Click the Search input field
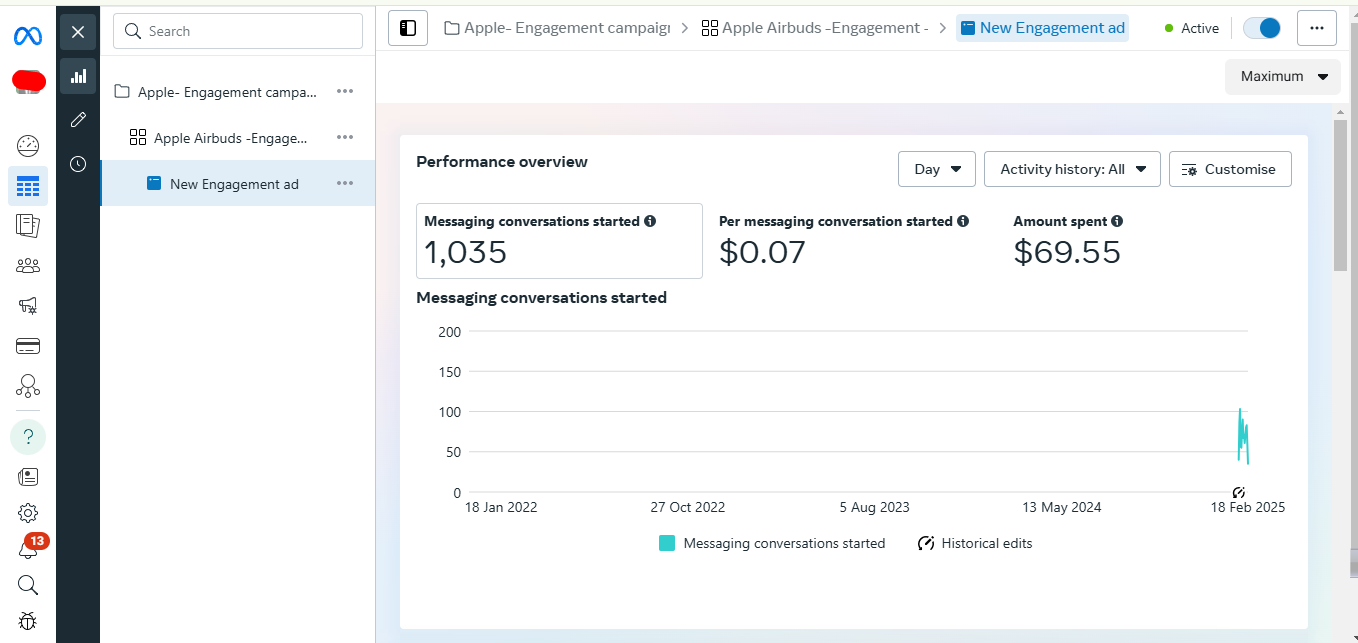Viewport: 1358px width, 643px height. (x=238, y=31)
